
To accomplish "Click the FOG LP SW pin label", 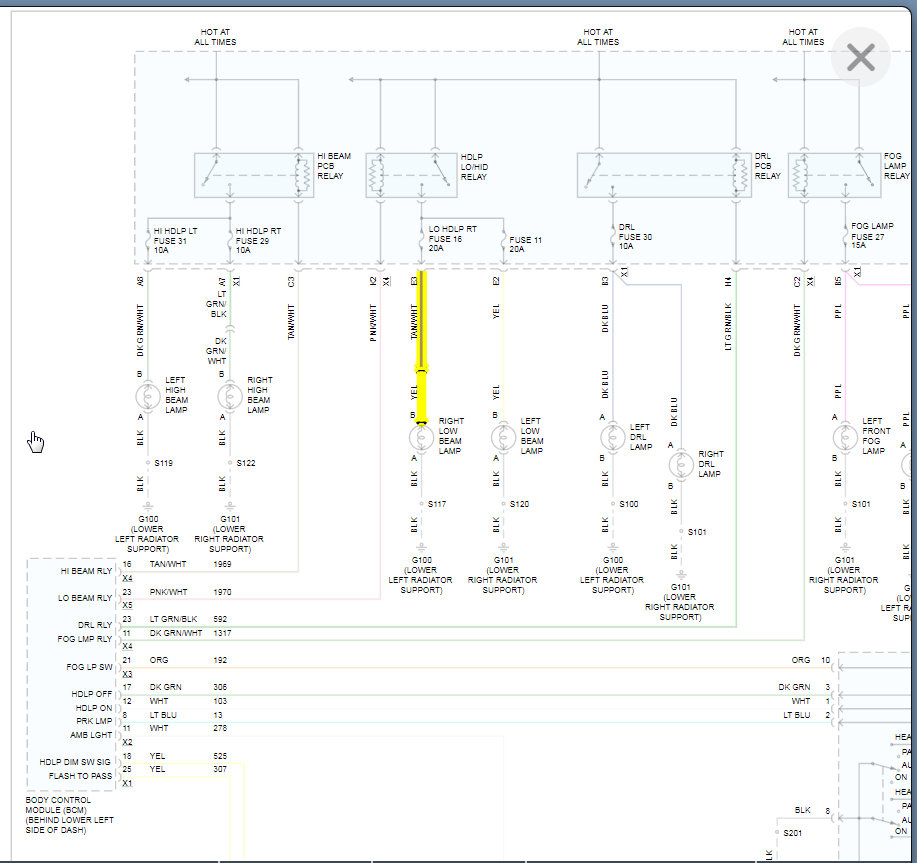I will pos(89,667).
